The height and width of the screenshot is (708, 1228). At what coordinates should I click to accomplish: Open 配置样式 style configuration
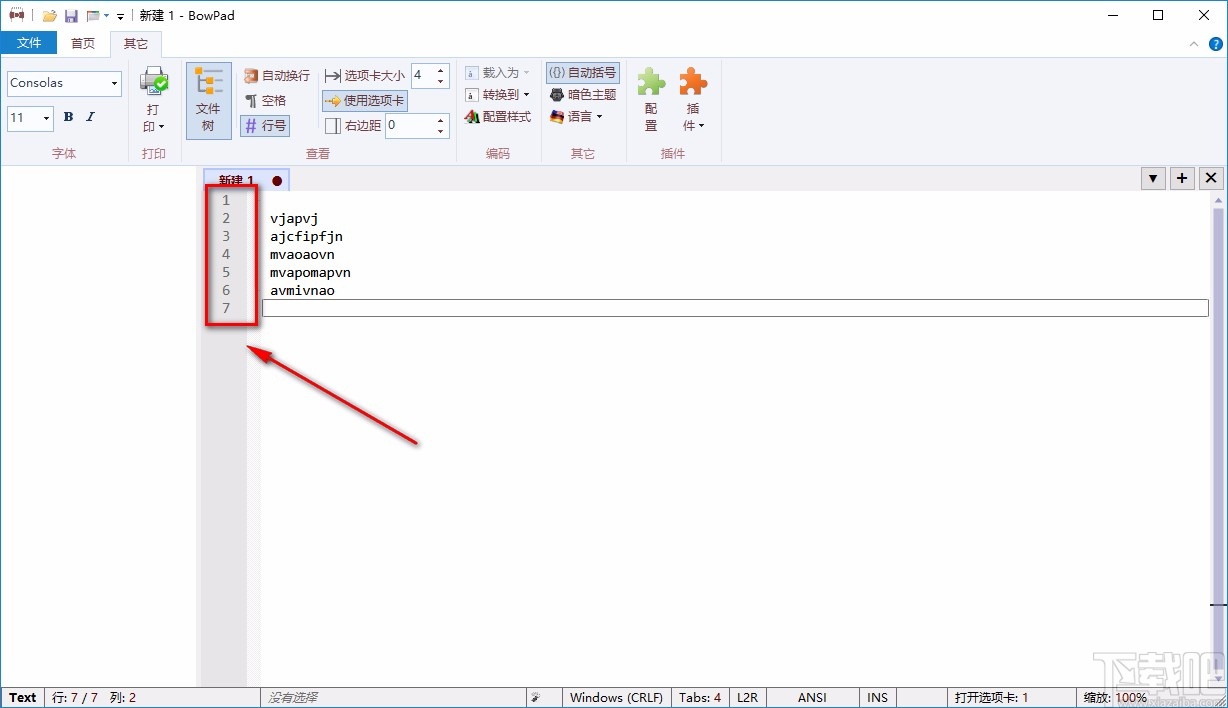[498, 116]
